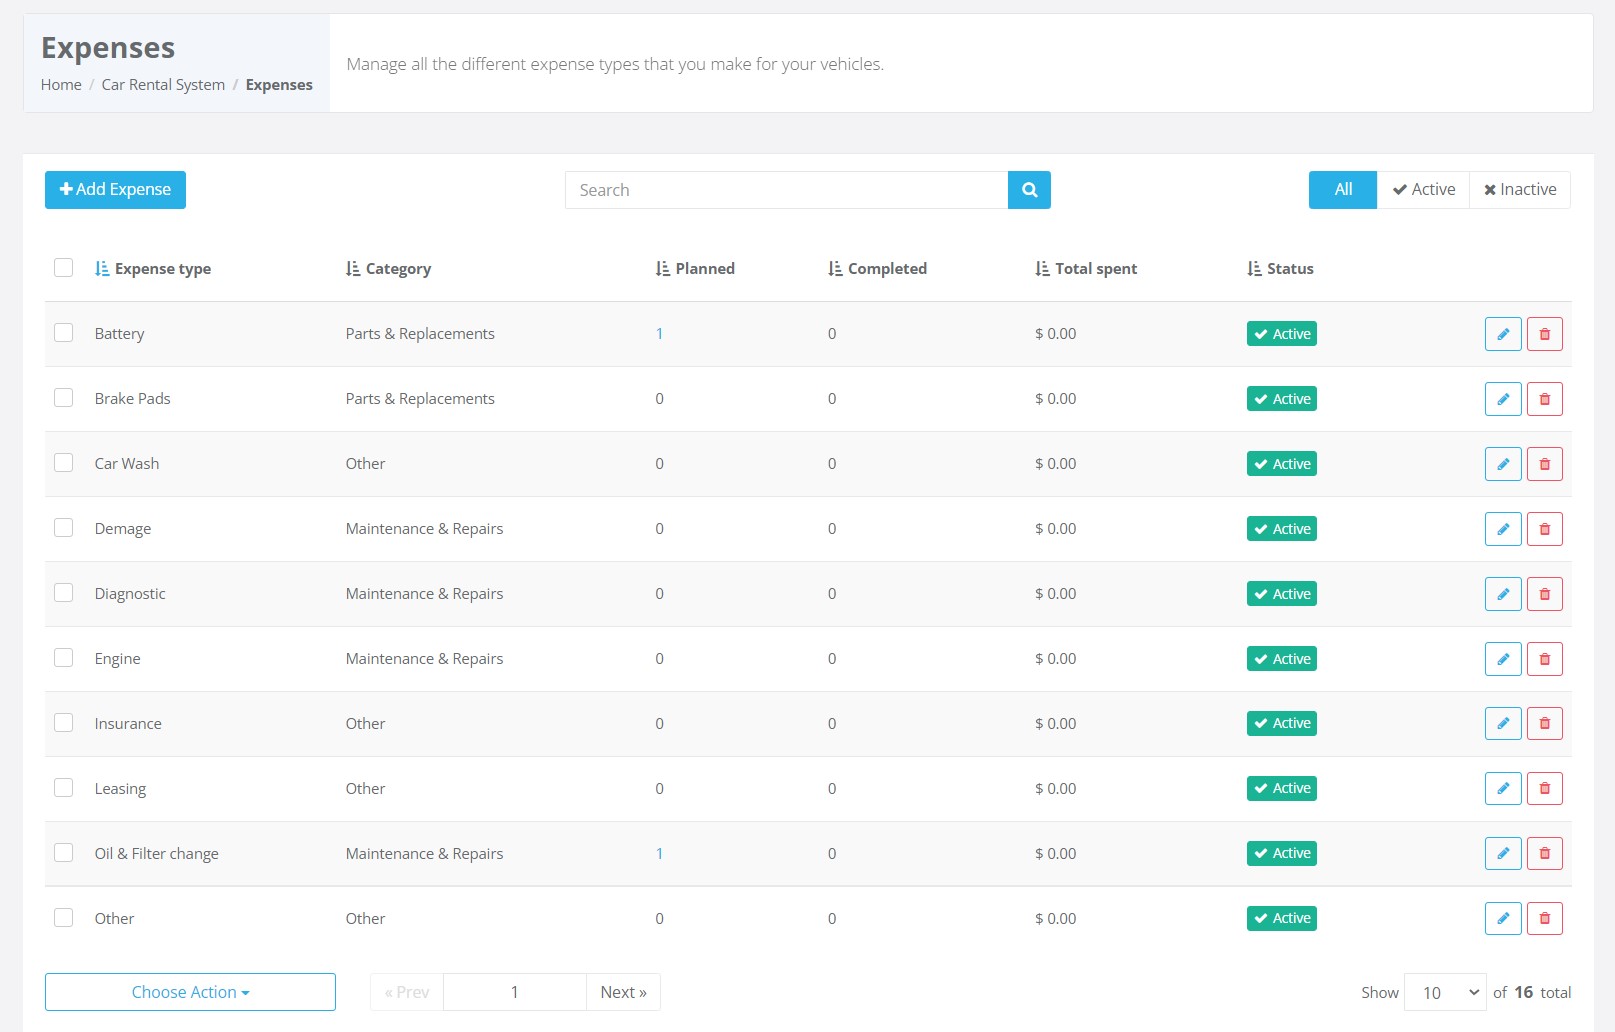
Task: Open Car Rental System breadcrumb
Action: (x=163, y=85)
